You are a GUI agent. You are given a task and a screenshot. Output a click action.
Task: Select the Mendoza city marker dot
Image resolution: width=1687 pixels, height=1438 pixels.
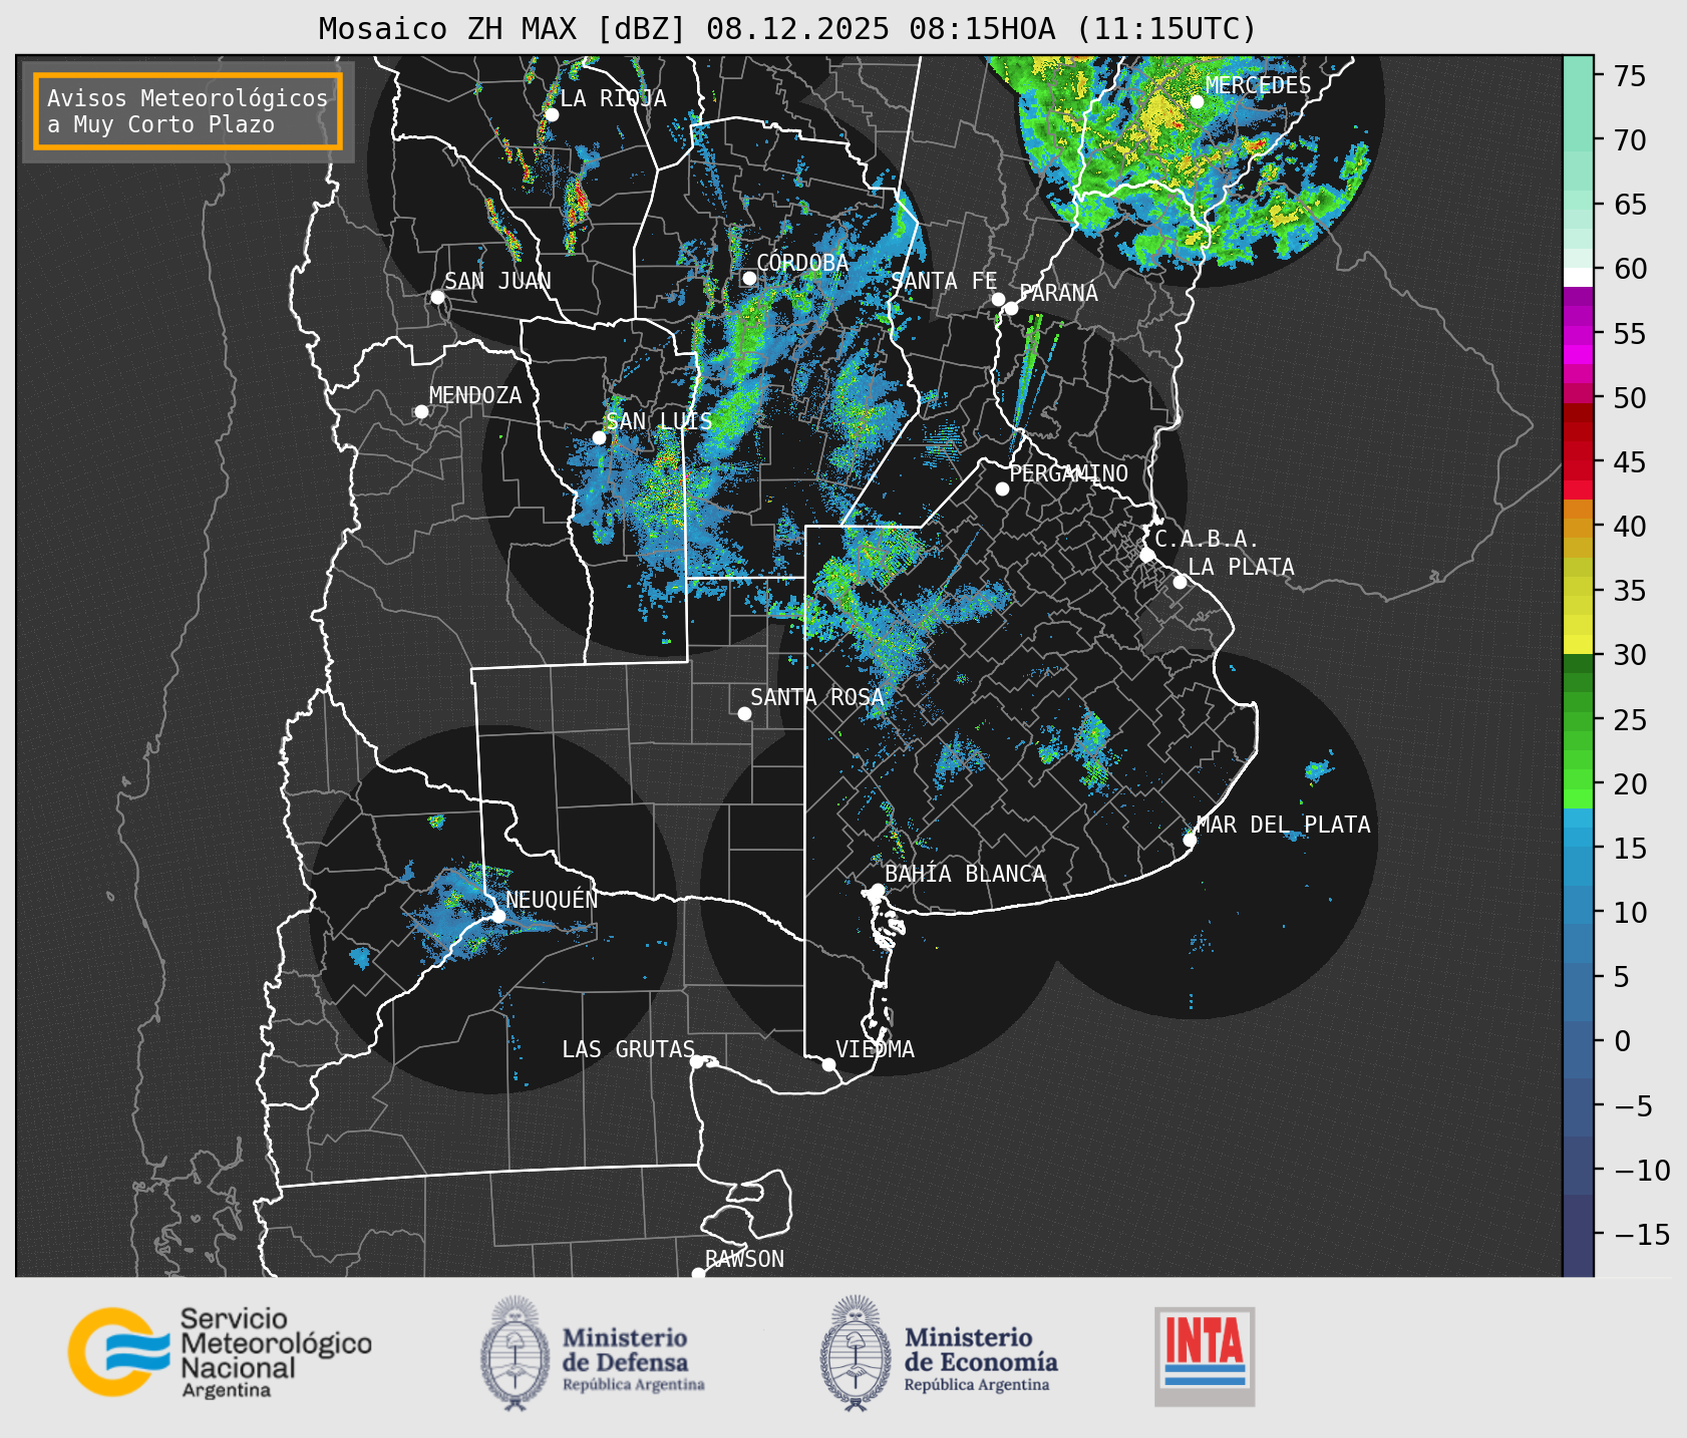tap(421, 412)
